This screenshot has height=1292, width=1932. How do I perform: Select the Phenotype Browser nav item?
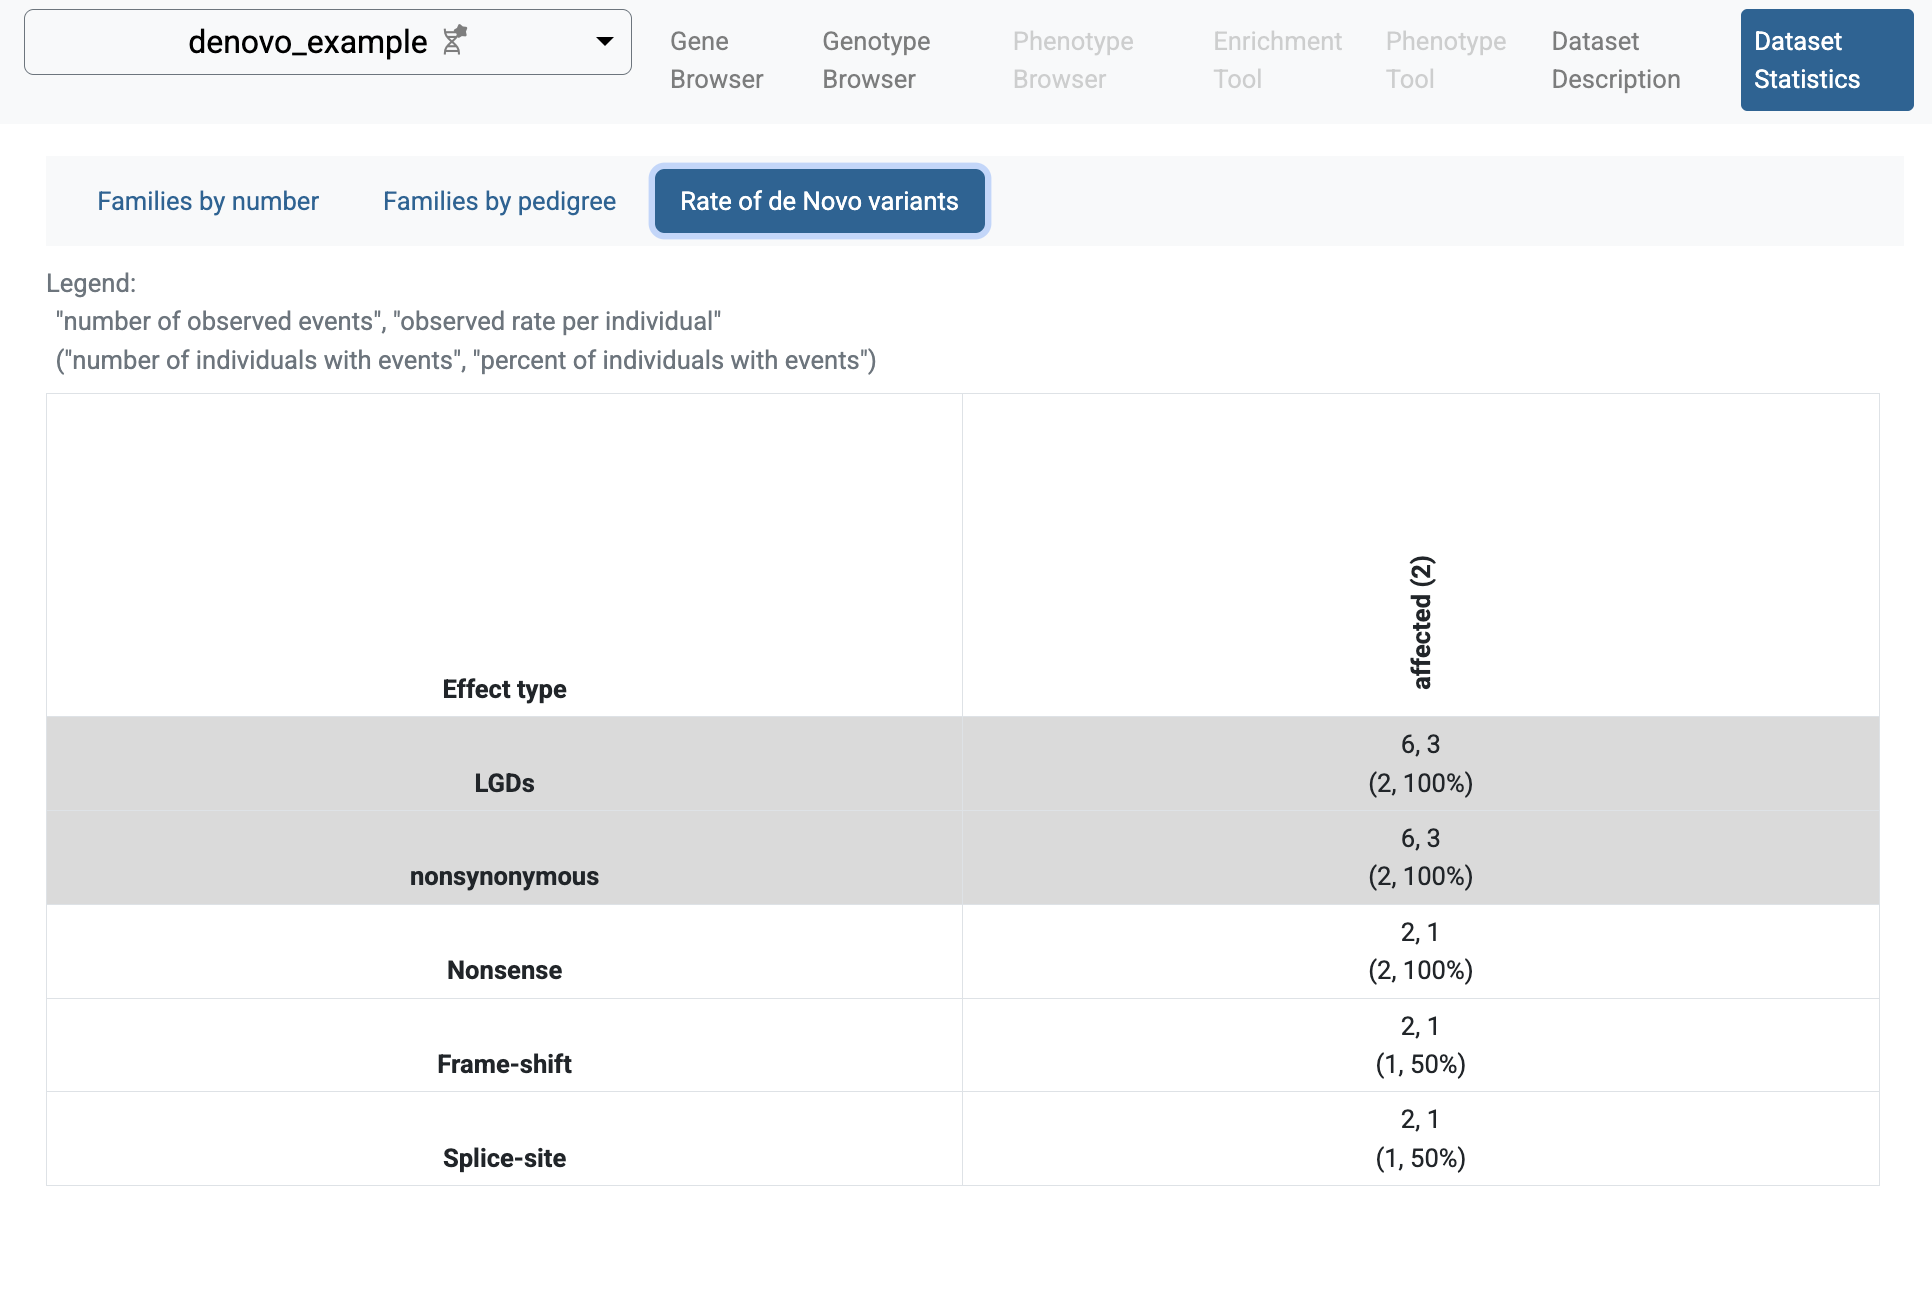pos(1072,60)
